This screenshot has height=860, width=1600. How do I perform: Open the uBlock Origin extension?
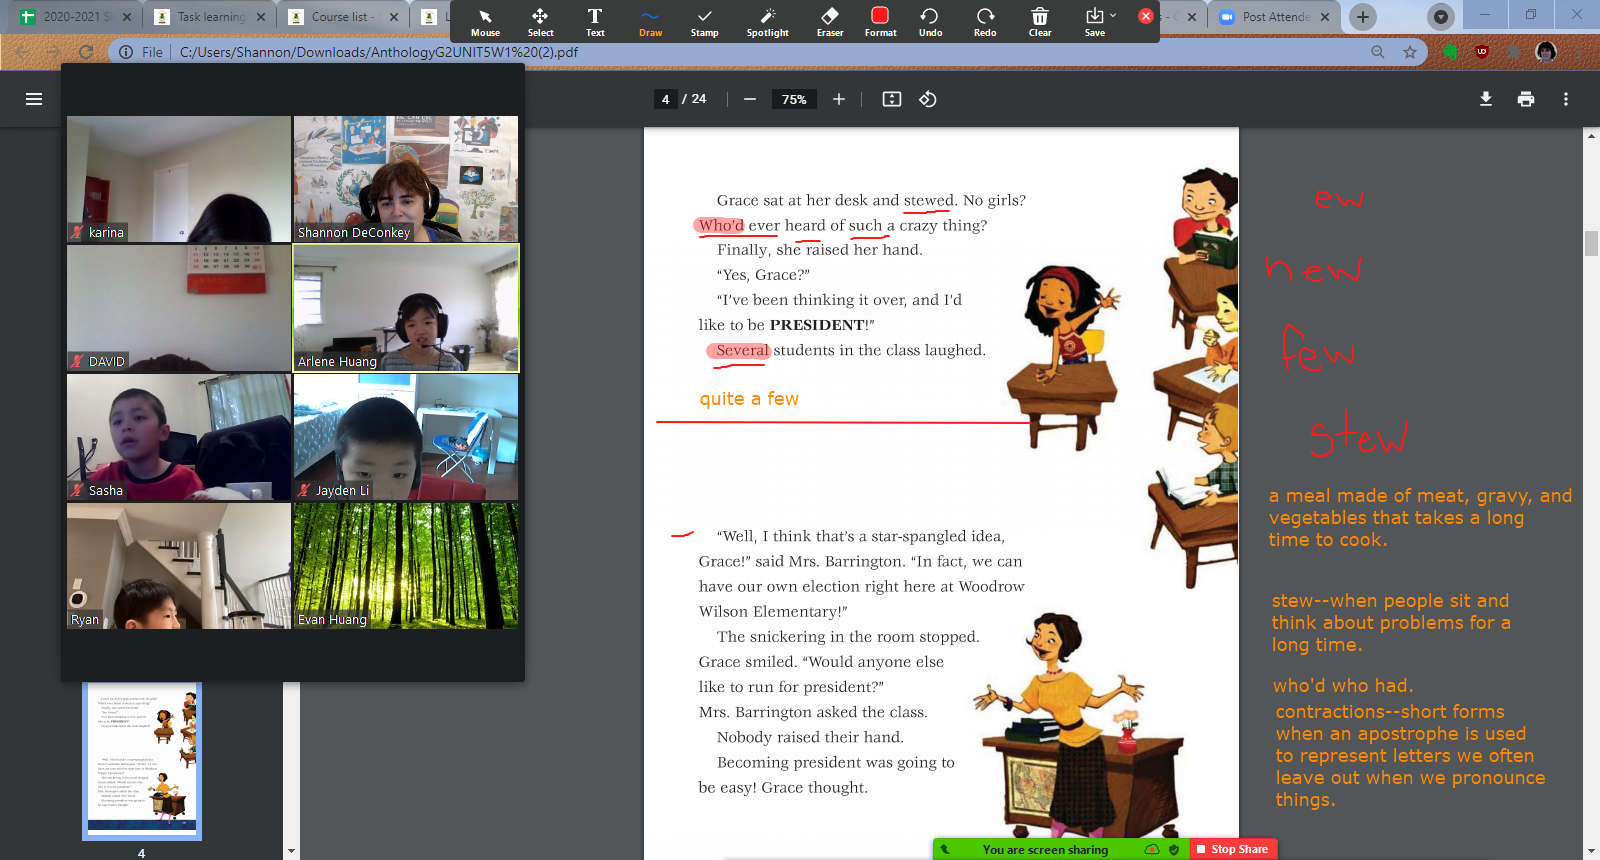tap(1482, 52)
